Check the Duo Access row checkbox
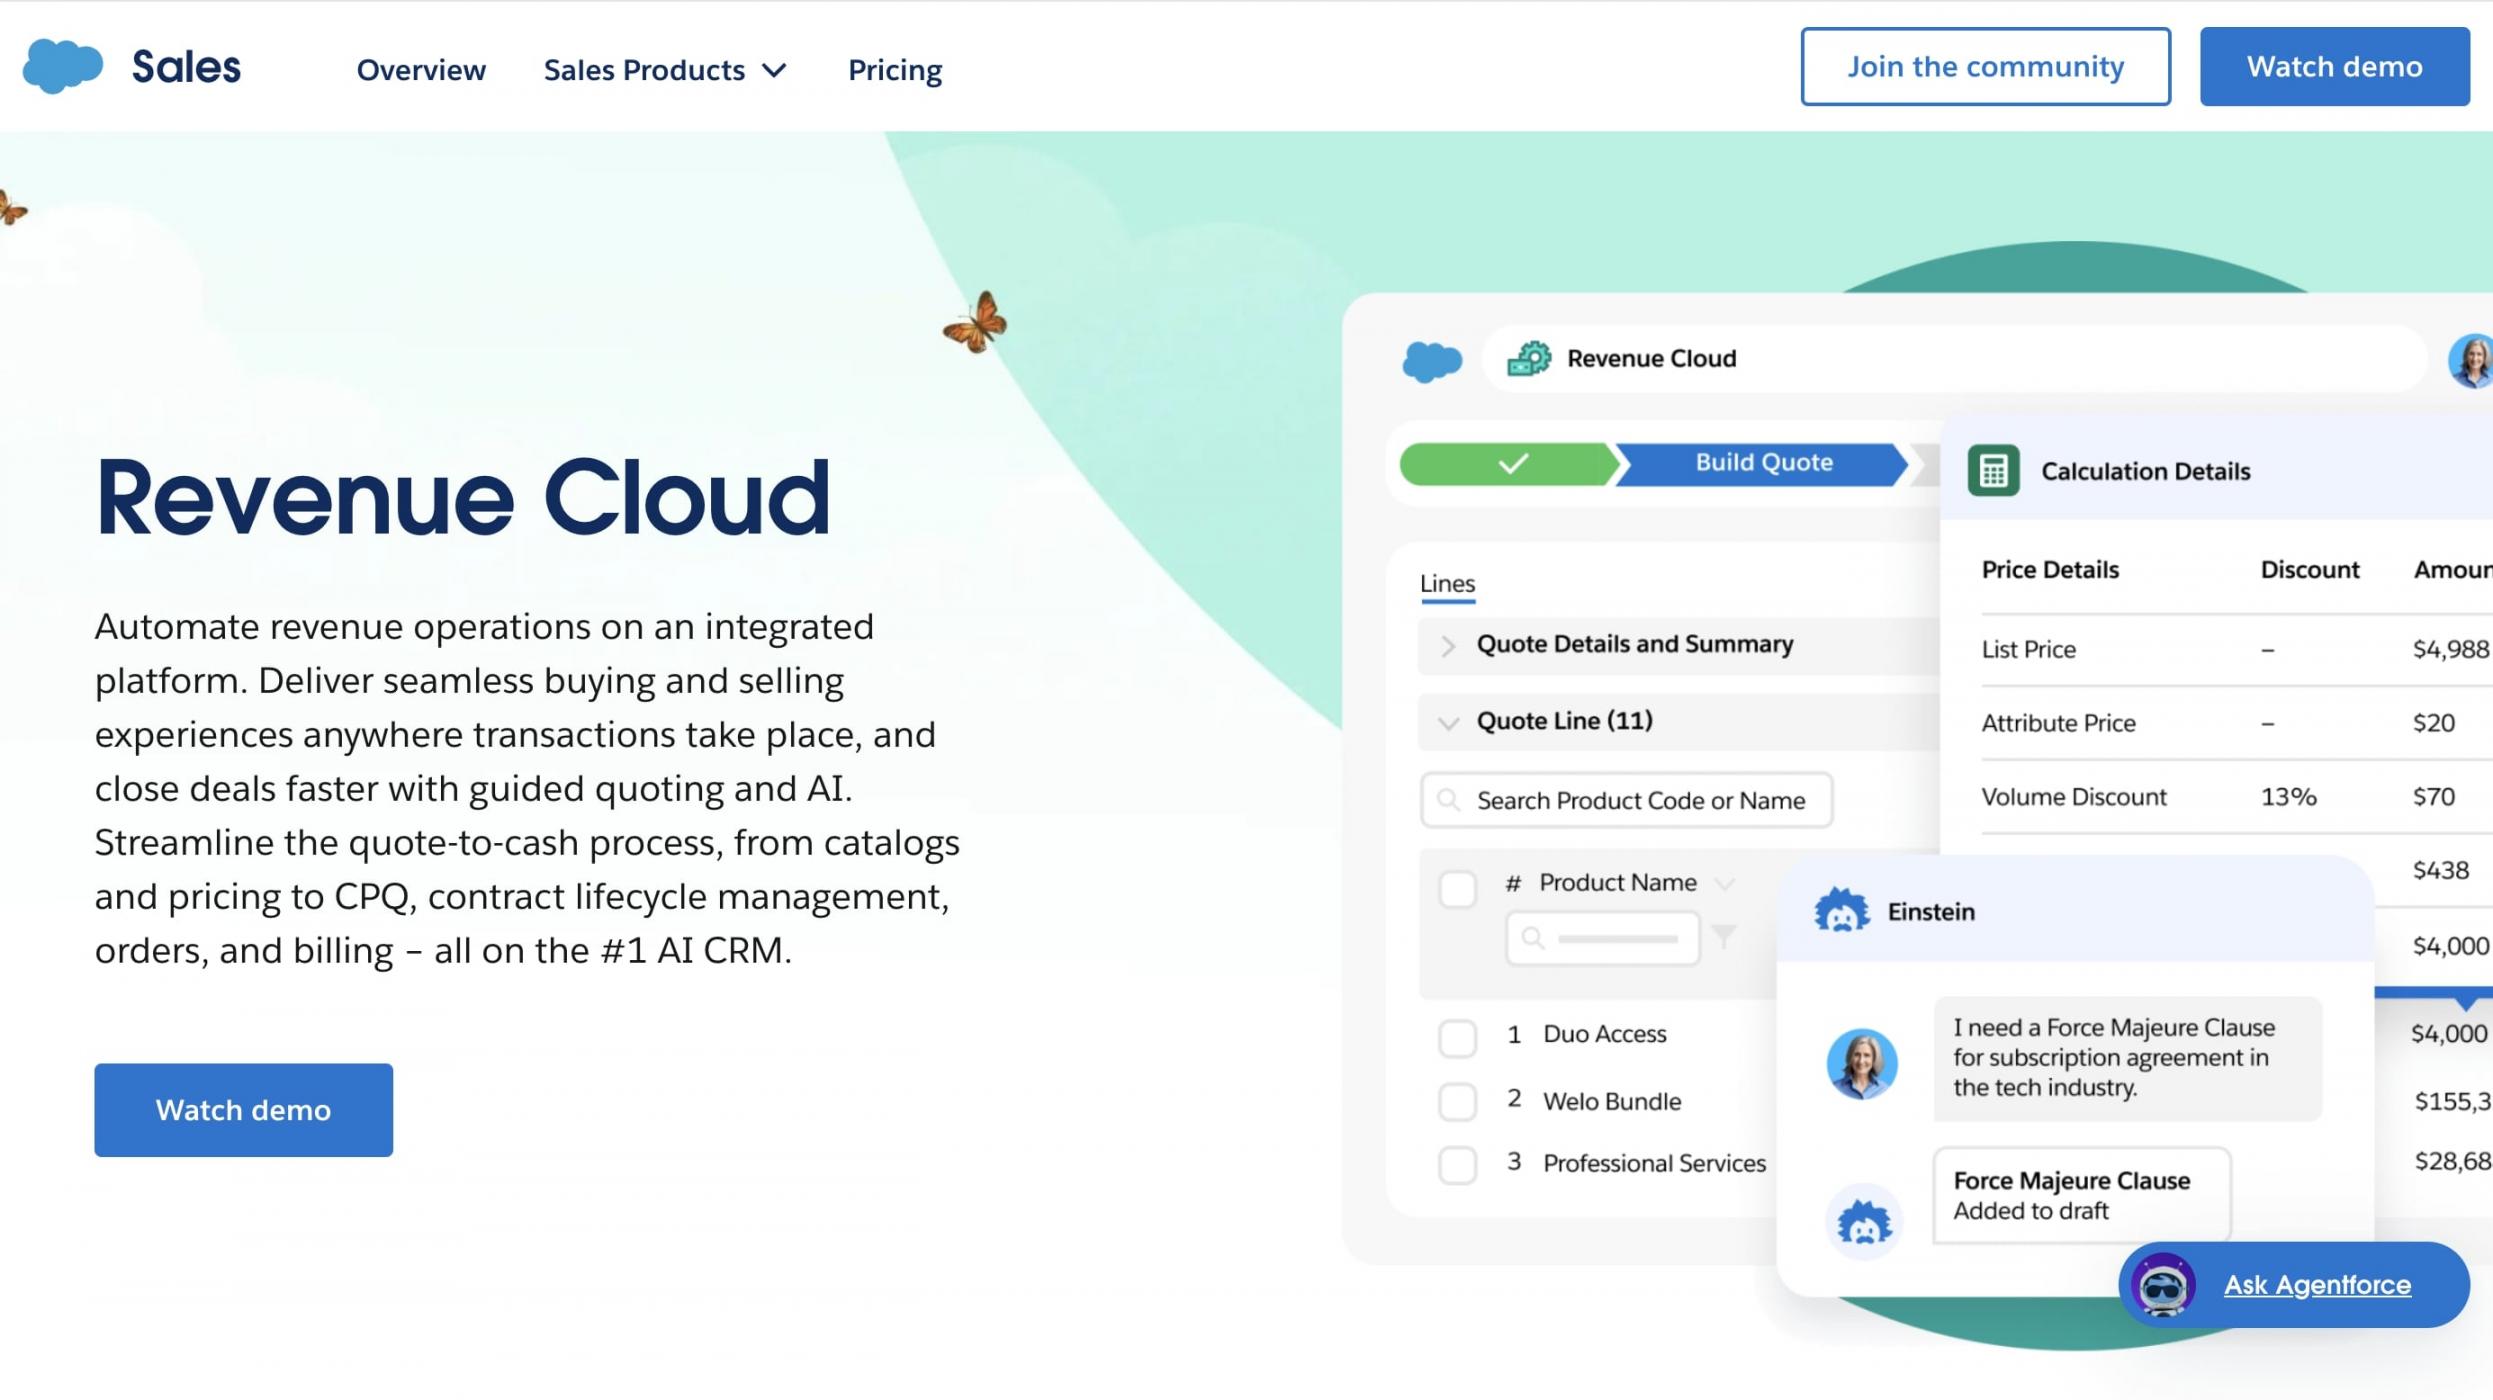Screen dimensions: 2493x1400 coord(1457,1037)
